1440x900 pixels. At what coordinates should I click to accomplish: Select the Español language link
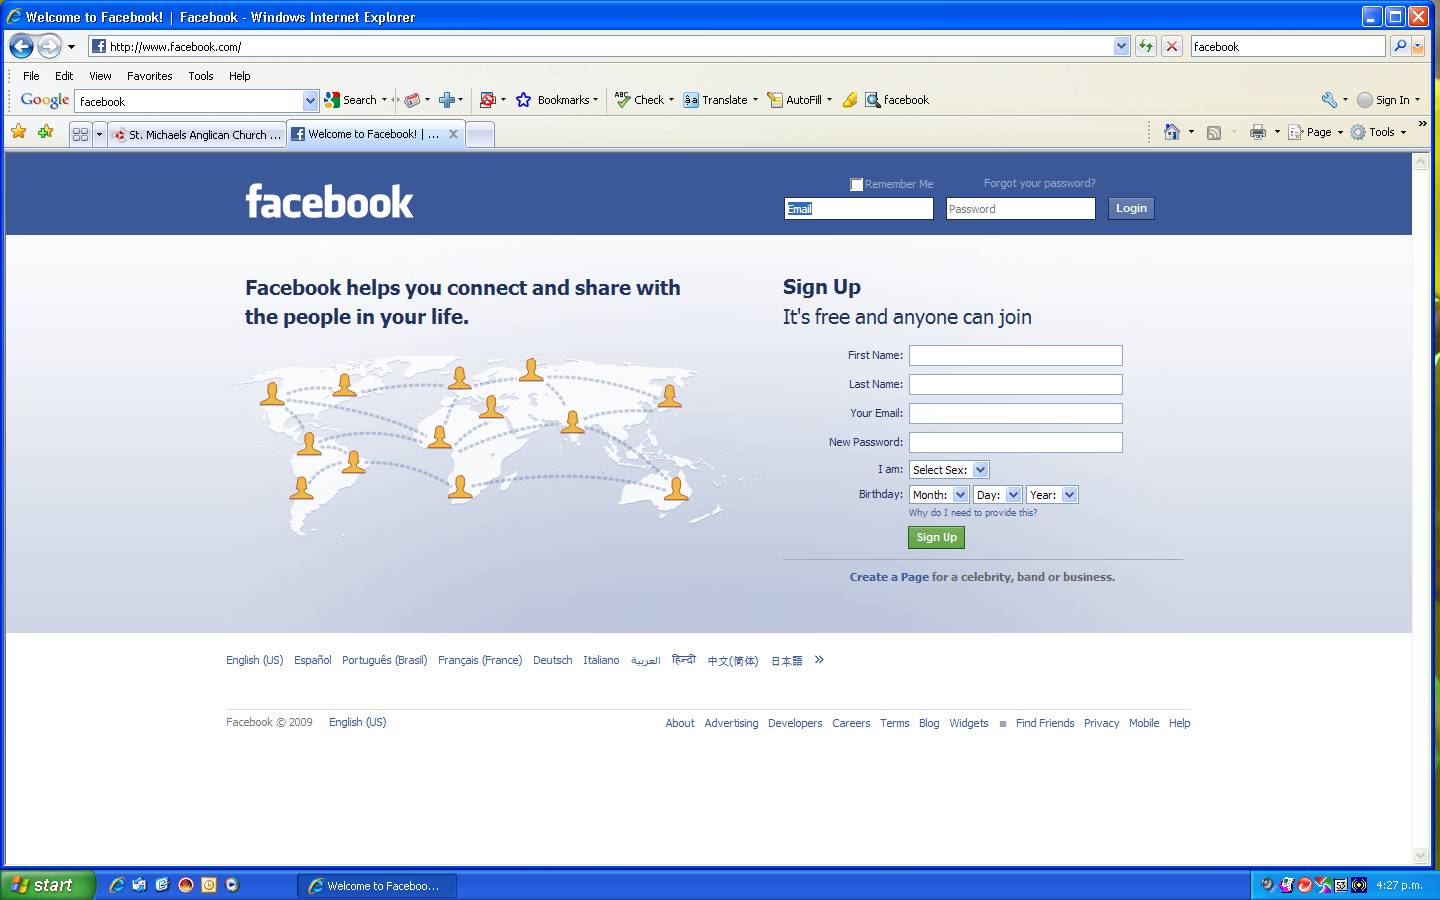[312, 660]
